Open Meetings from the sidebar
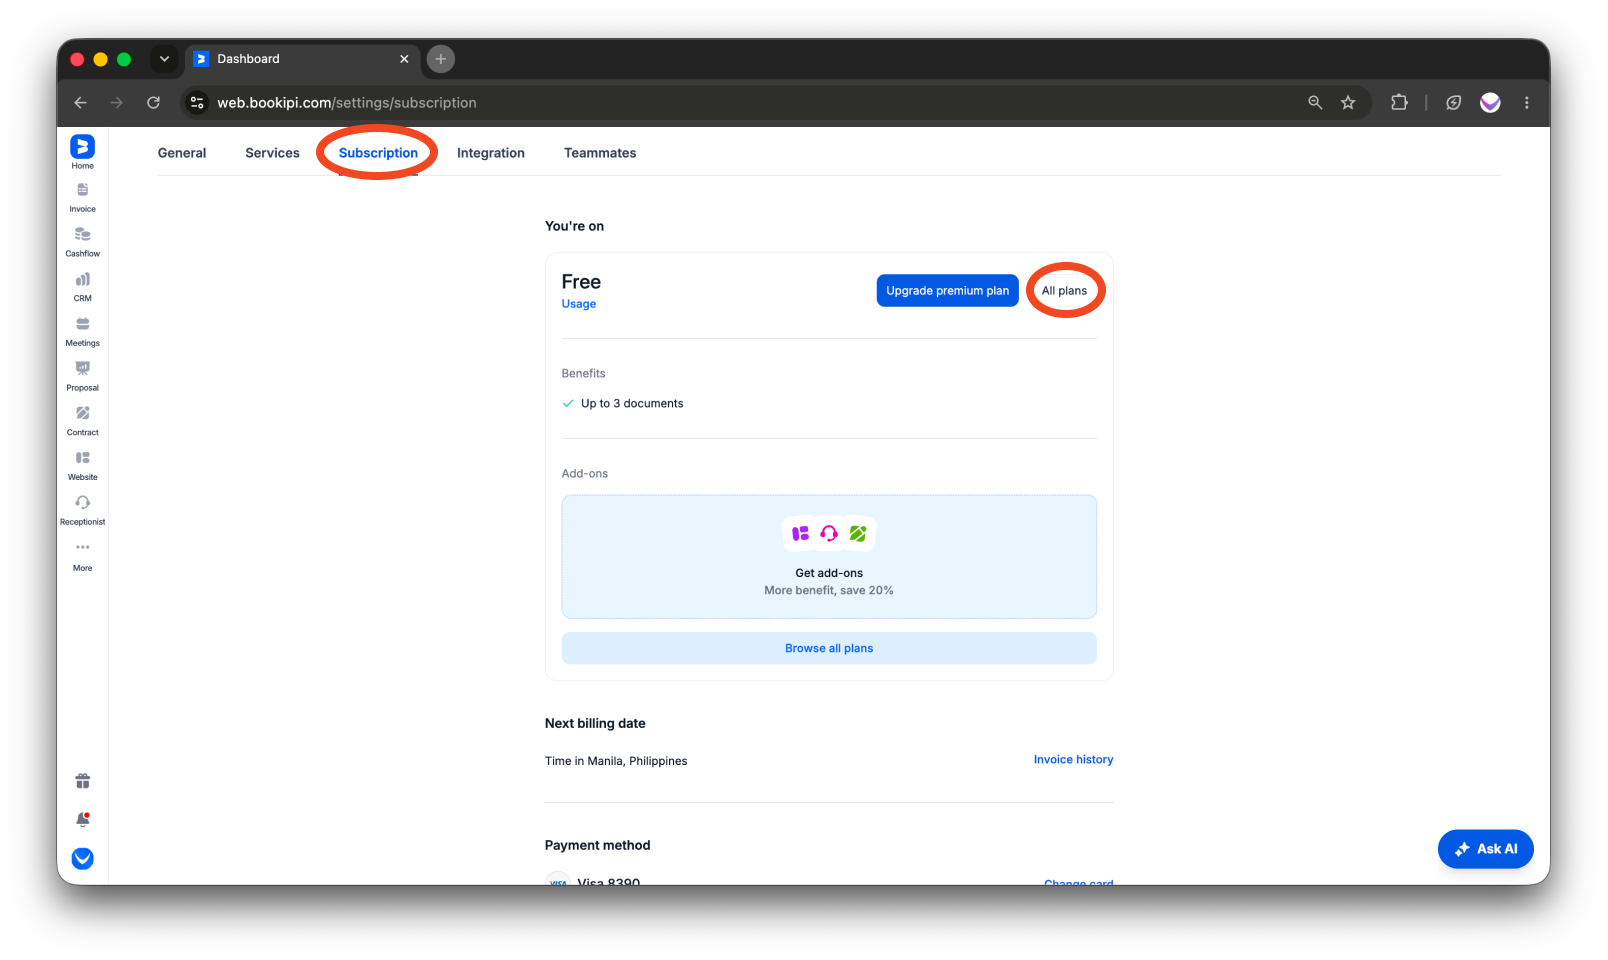Image resolution: width=1608 pixels, height=960 pixels. coord(82,332)
